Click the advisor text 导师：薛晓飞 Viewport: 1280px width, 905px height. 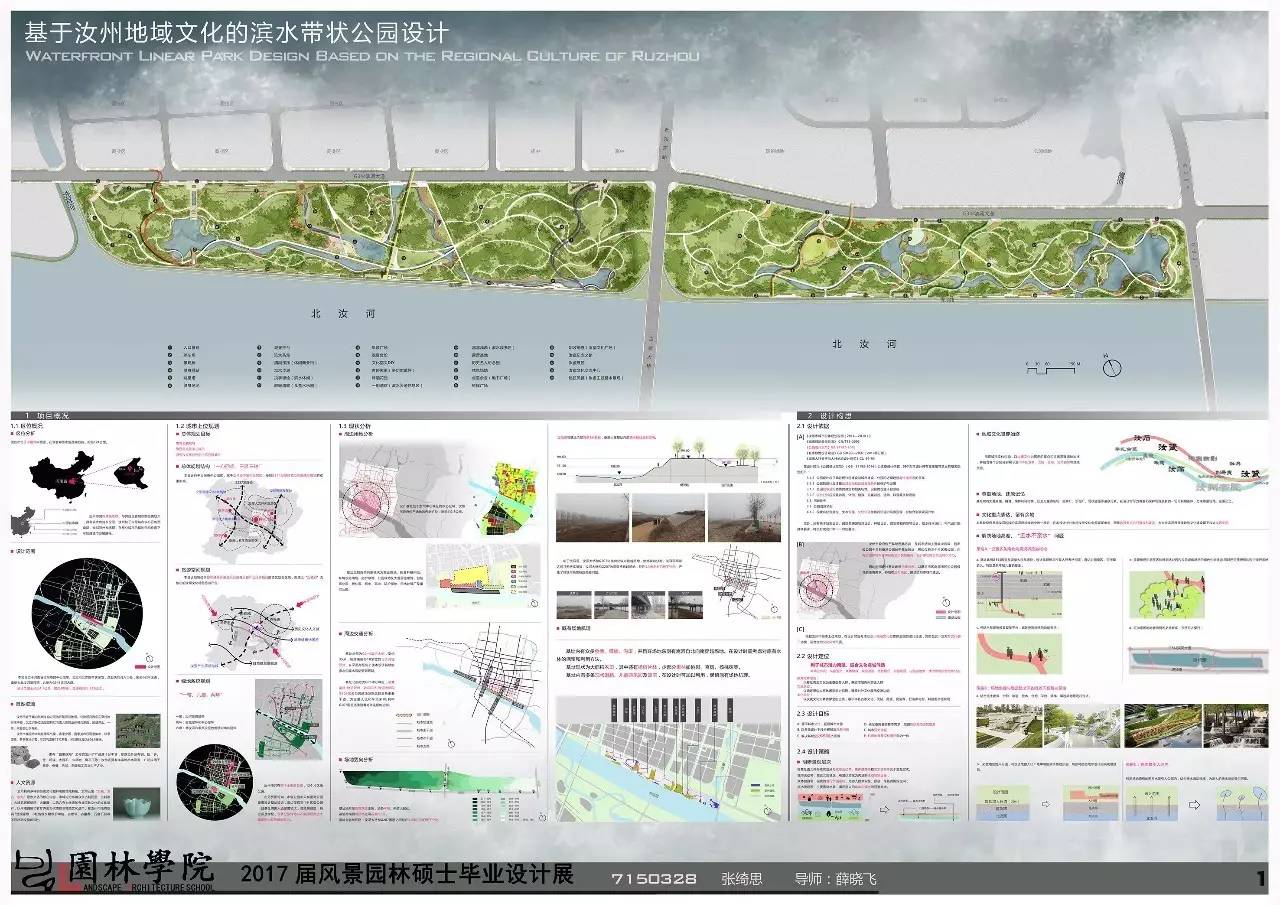[x=835, y=879]
